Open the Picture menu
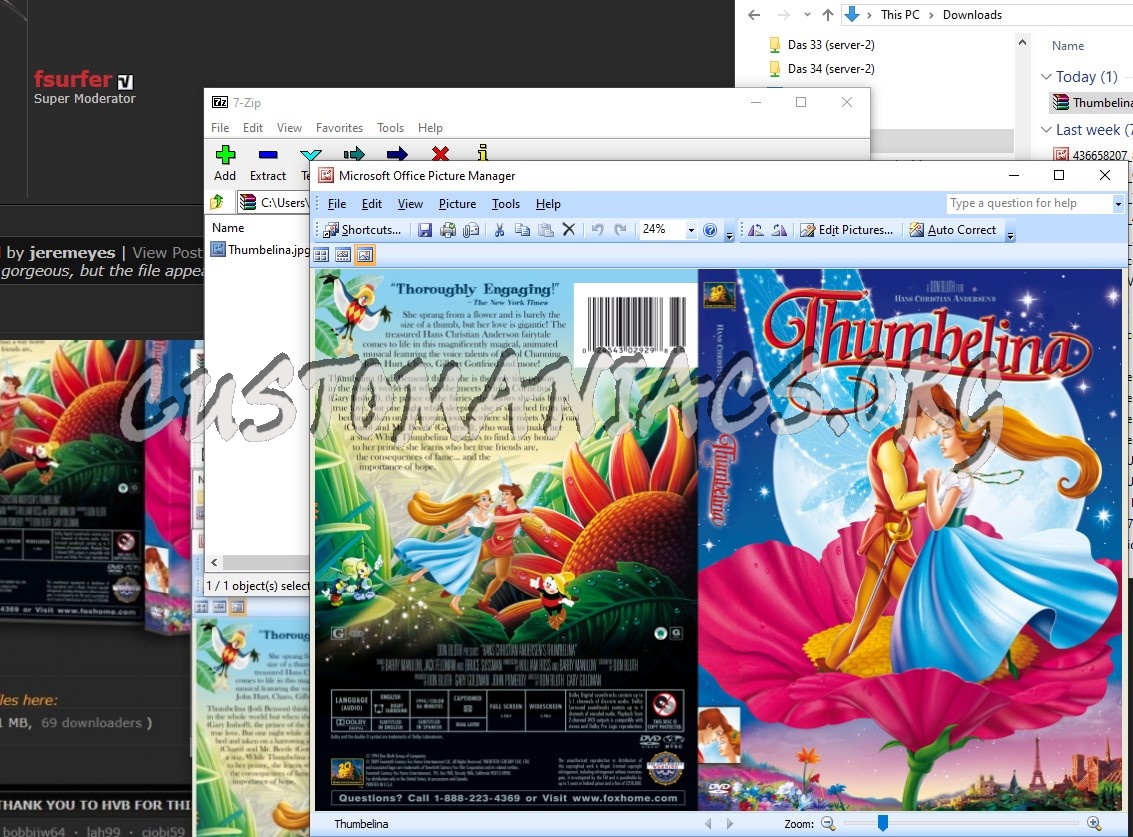The width and height of the screenshot is (1133, 837). [x=457, y=204]
